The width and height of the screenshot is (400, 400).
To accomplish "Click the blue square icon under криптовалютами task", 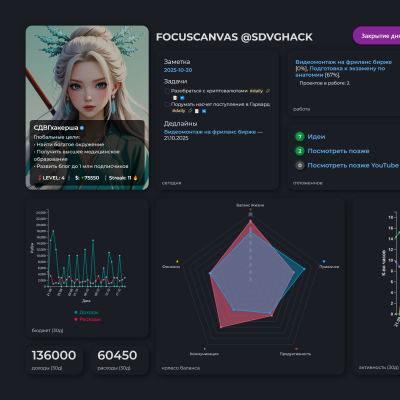I will click(182, 98).
